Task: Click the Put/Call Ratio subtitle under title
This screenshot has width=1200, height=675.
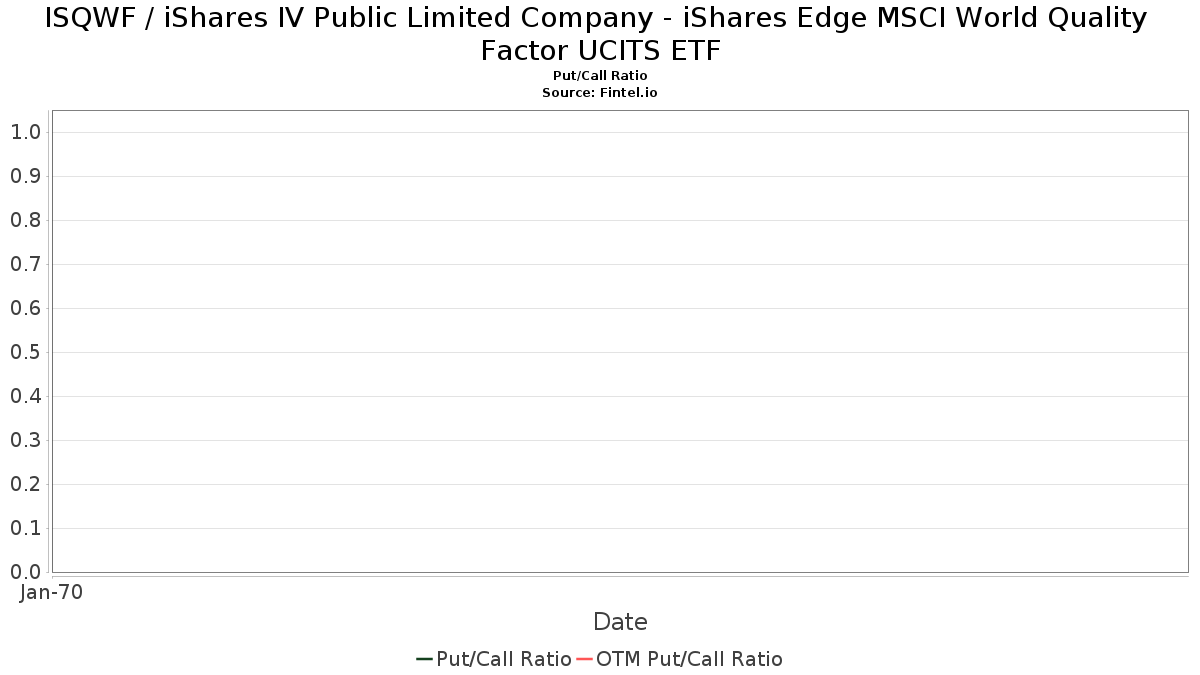Action: 600,76
